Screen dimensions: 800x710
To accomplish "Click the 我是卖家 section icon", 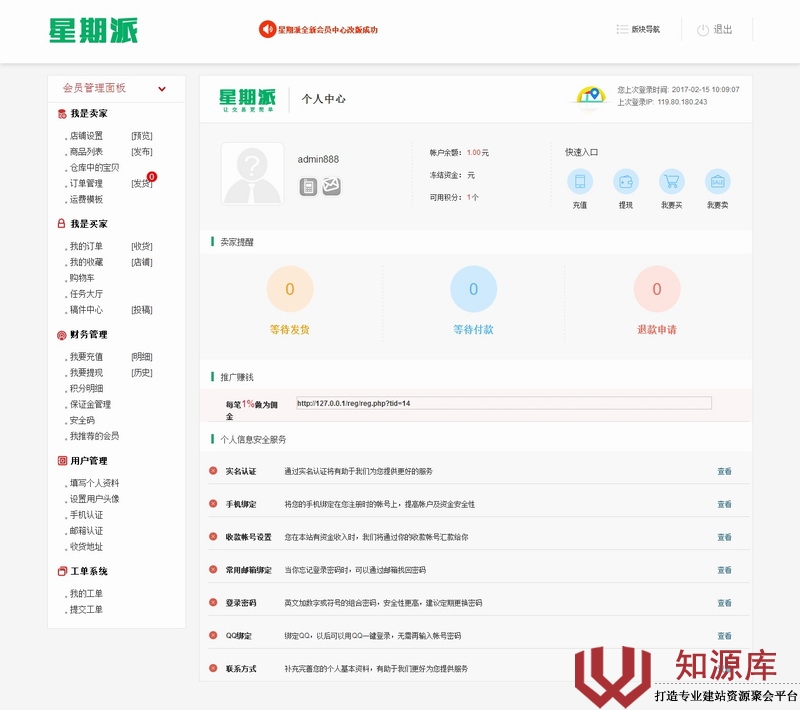I will pos(62,114).
